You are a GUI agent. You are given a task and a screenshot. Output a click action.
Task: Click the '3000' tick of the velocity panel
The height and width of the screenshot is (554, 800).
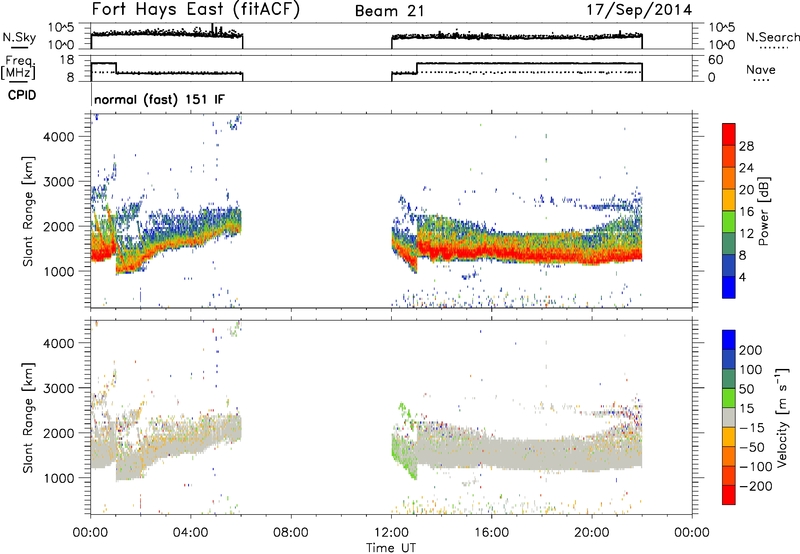click(58, 388)
